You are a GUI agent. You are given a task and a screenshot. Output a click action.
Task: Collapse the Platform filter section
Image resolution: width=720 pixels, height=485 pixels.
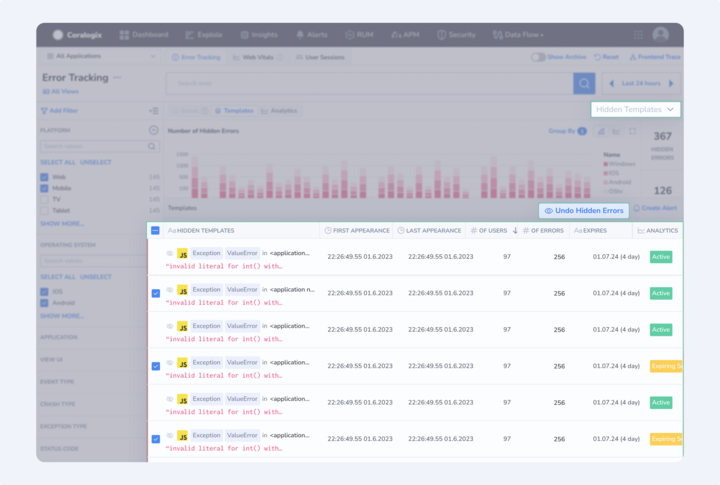pos(153,130)
